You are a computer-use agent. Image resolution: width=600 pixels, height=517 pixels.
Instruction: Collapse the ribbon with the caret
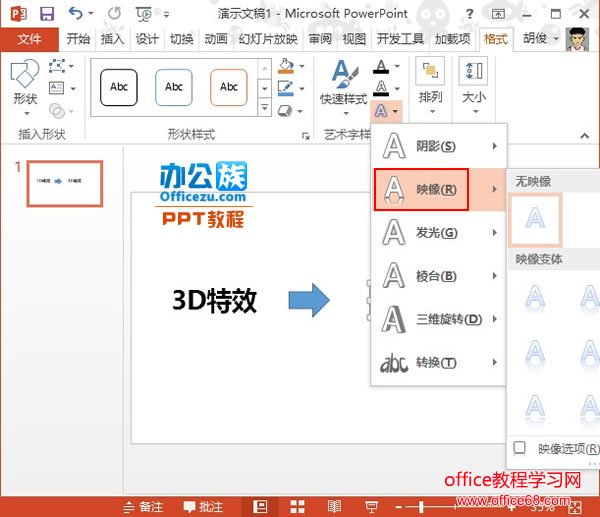[585, 136]
